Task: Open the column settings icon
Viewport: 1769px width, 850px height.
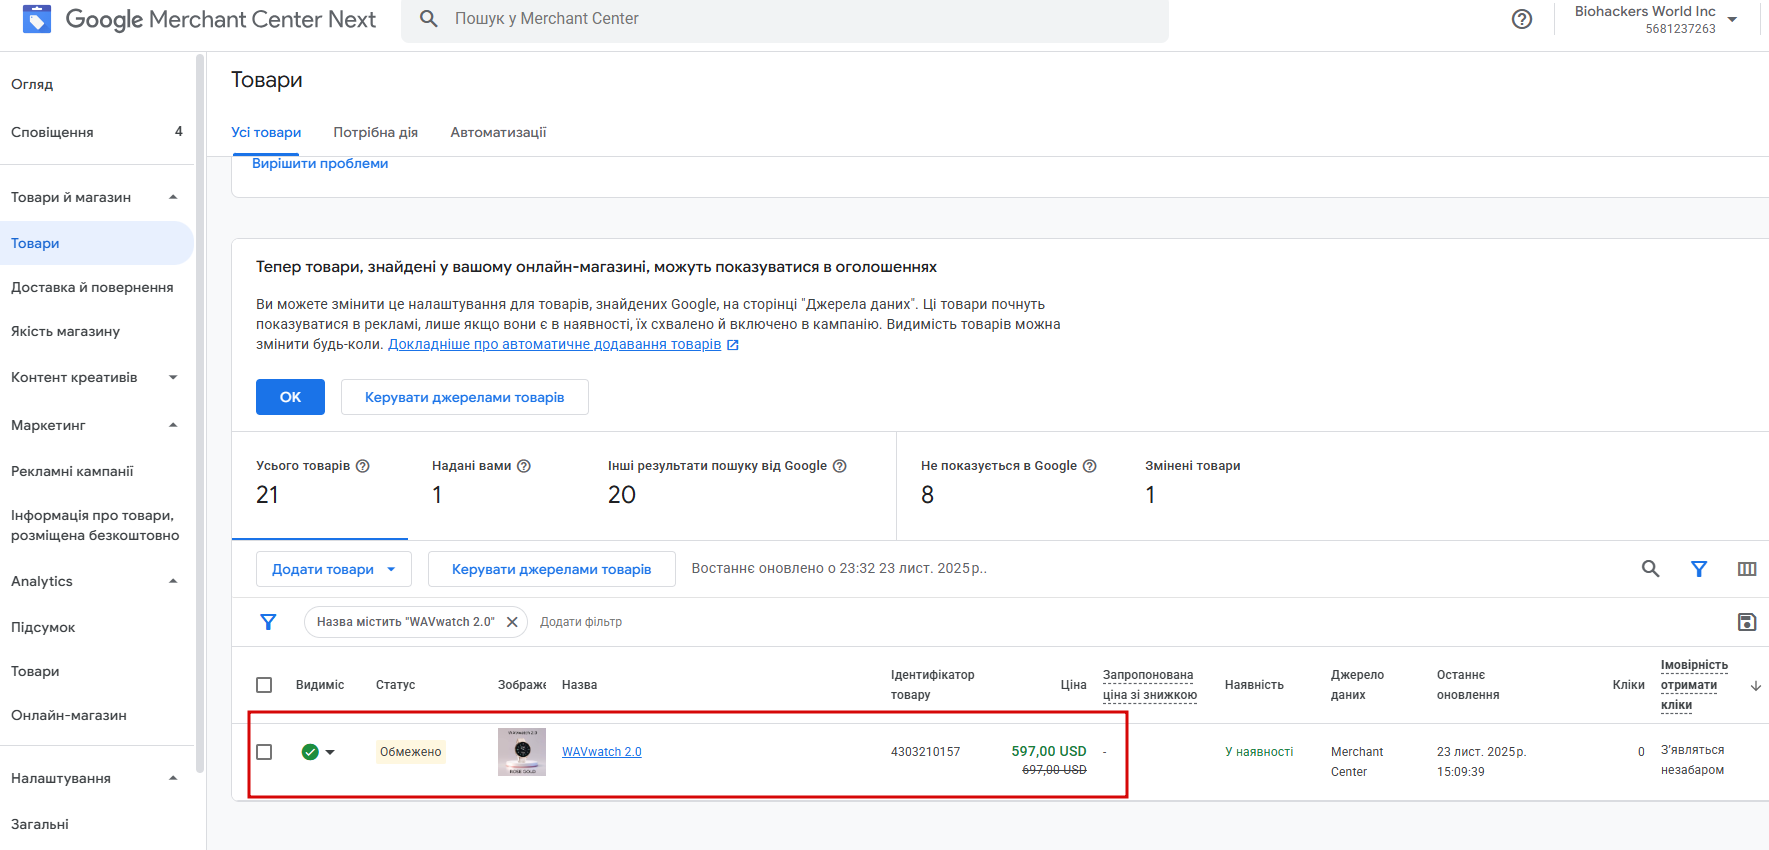Action: pyautogui.click(x=1747, y=569)
